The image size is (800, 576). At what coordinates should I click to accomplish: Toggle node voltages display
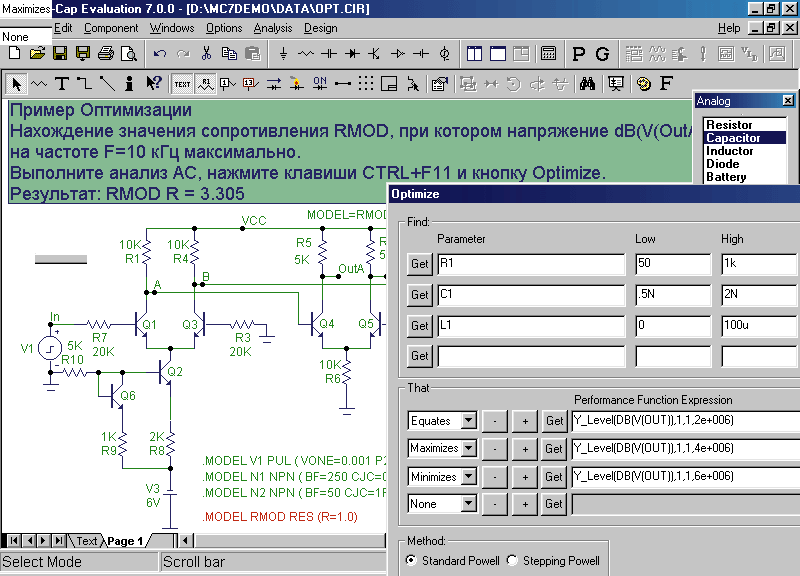click(251, 84)
